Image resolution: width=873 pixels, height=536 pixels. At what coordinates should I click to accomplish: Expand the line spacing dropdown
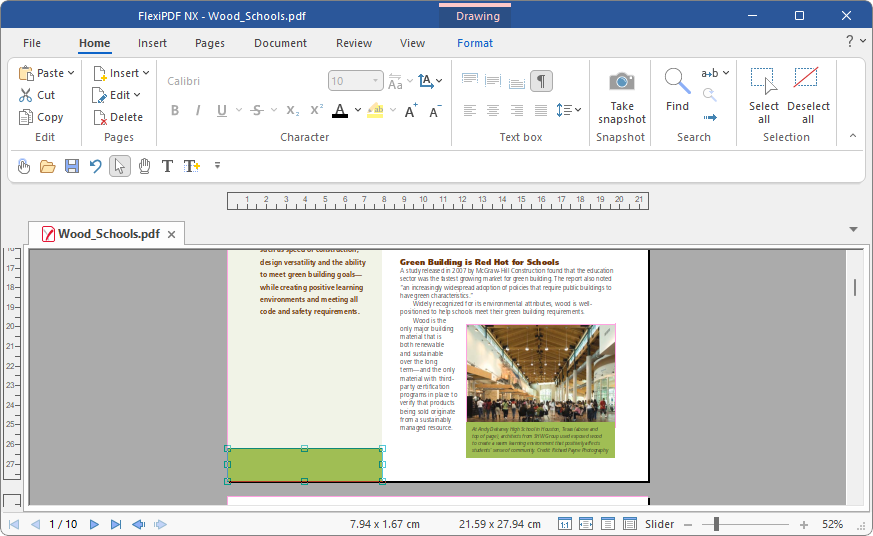point(577,111)
